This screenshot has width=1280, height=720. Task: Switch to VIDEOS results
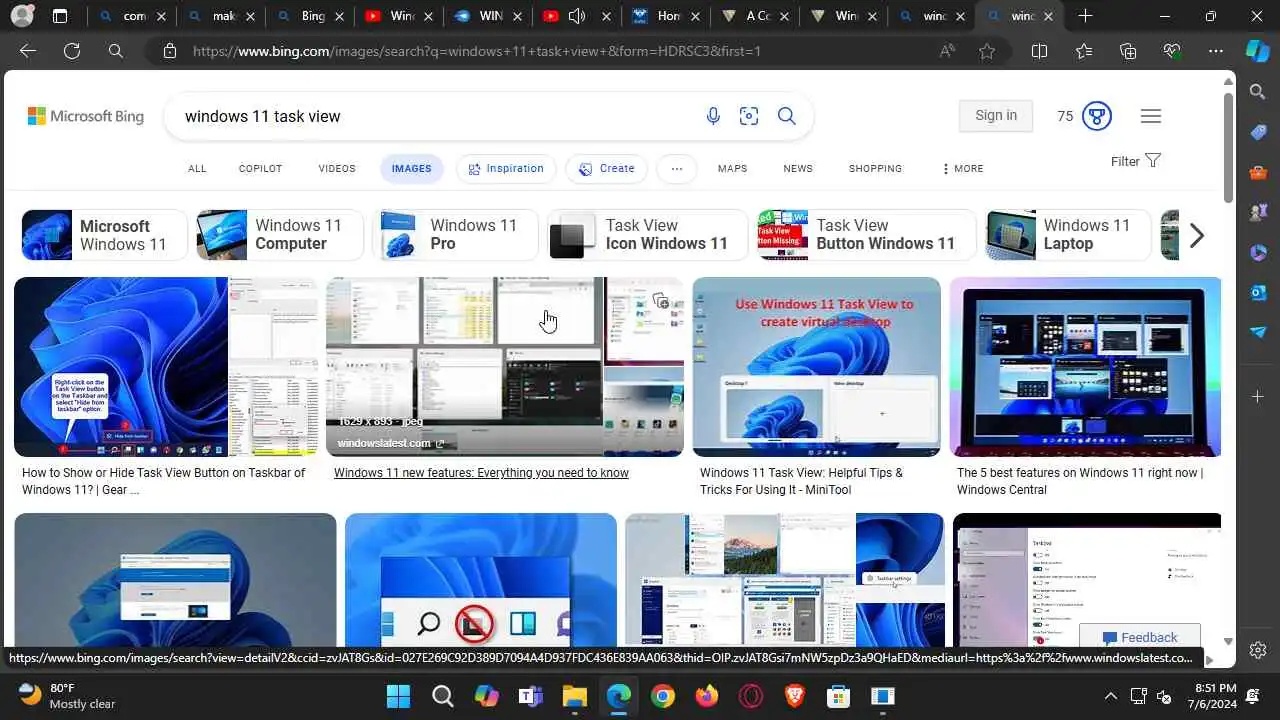337,168
